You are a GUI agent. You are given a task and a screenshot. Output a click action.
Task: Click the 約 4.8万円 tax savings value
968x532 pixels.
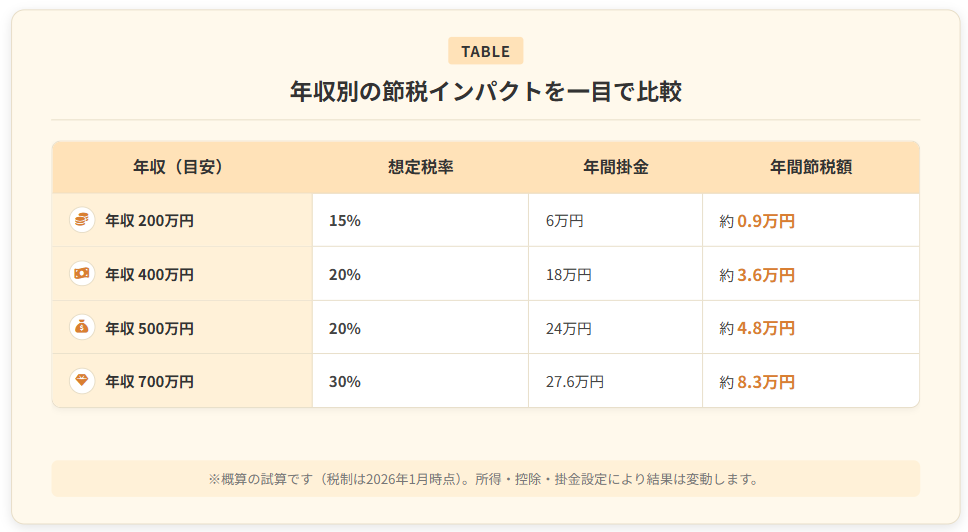click(x=757, y=328)
